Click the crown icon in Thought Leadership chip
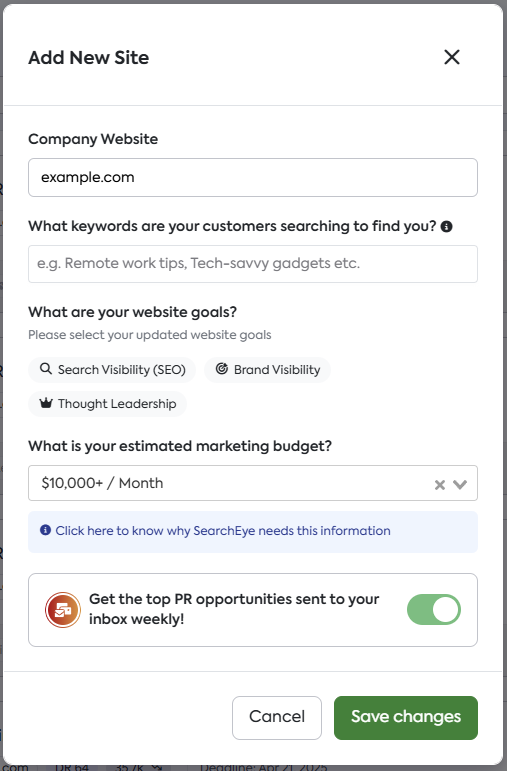507x771 pixels. (46, 403)
